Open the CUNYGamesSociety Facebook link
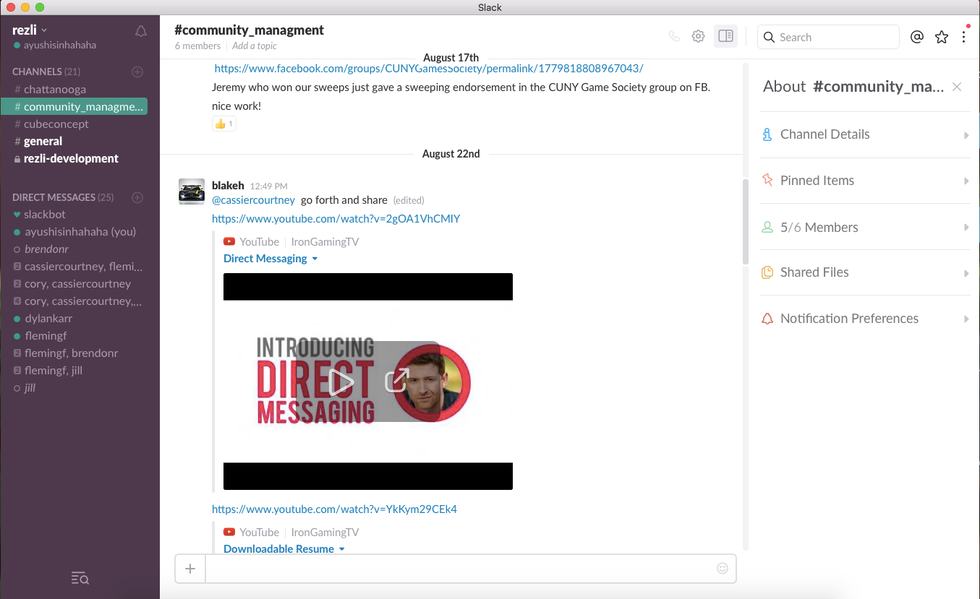This screenshot has height=599, width=980. 428,69
